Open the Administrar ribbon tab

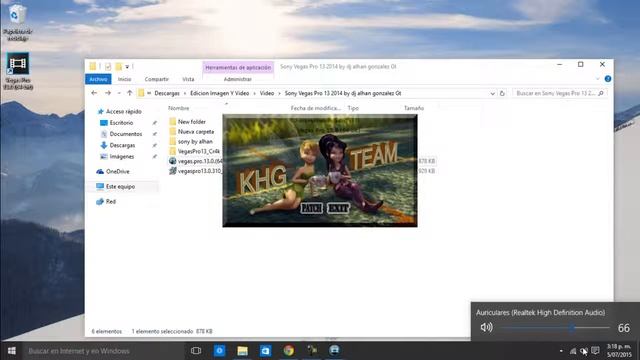tap(238, 79)
